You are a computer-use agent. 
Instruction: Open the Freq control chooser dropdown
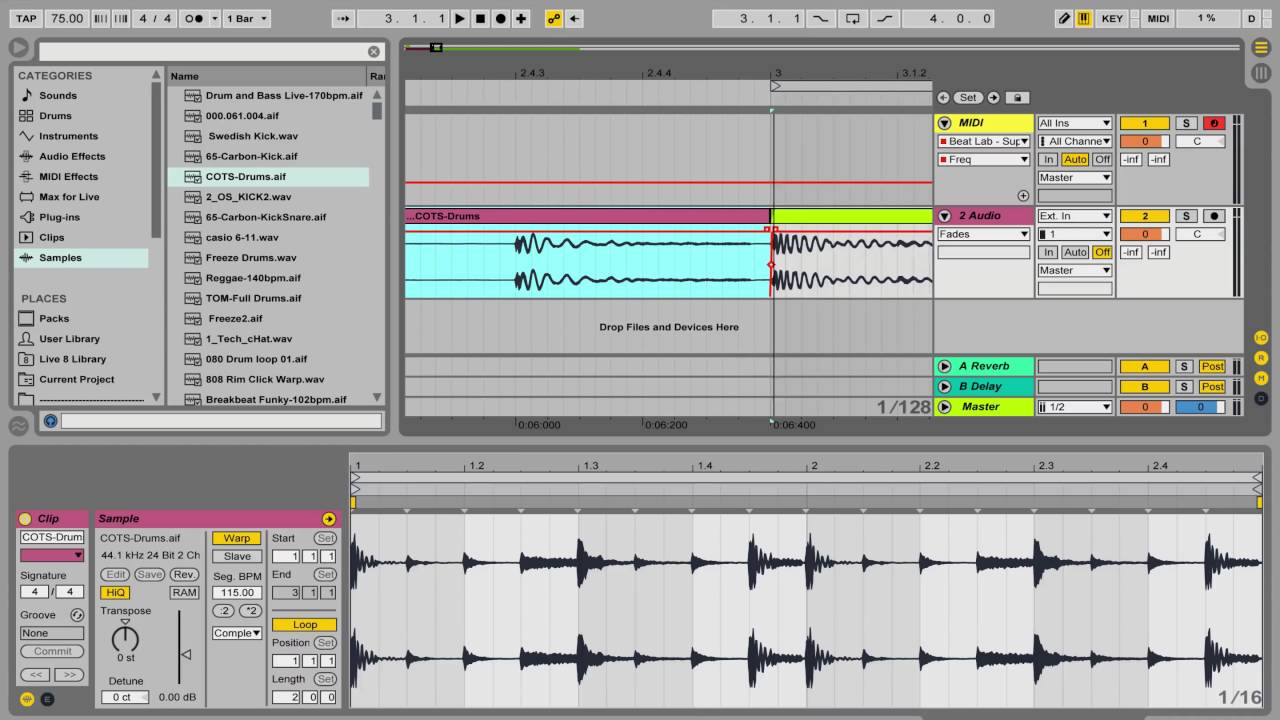pyautogui.click(x=983, y=159)
